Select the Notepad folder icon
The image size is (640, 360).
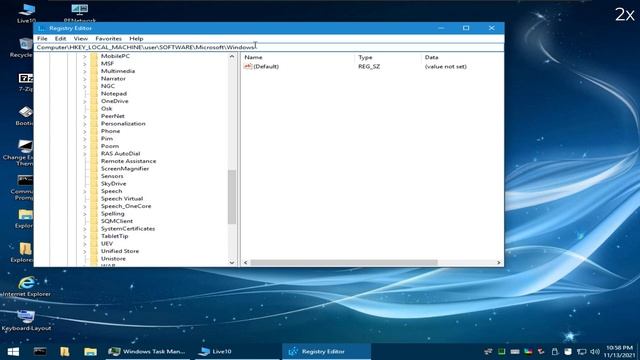94,93
